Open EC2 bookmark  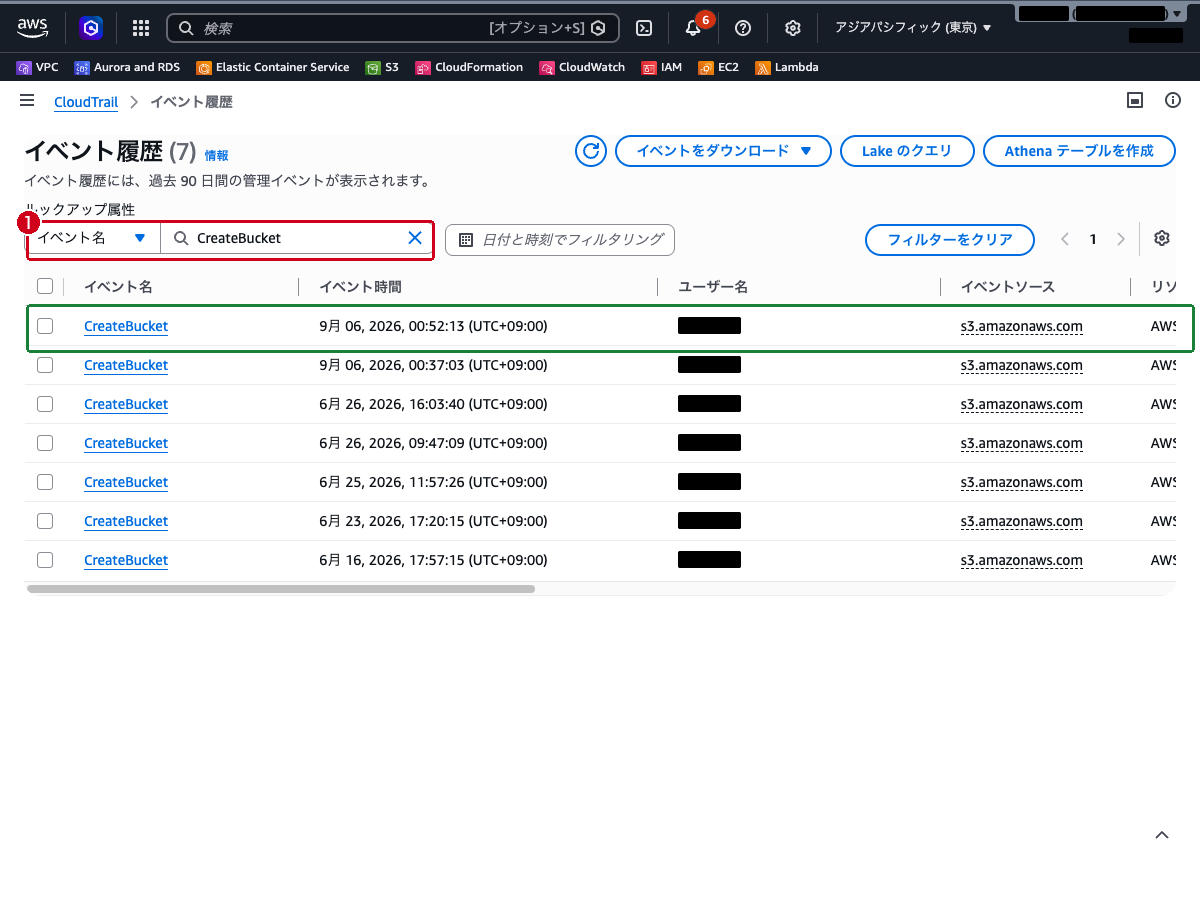[718, 67]
